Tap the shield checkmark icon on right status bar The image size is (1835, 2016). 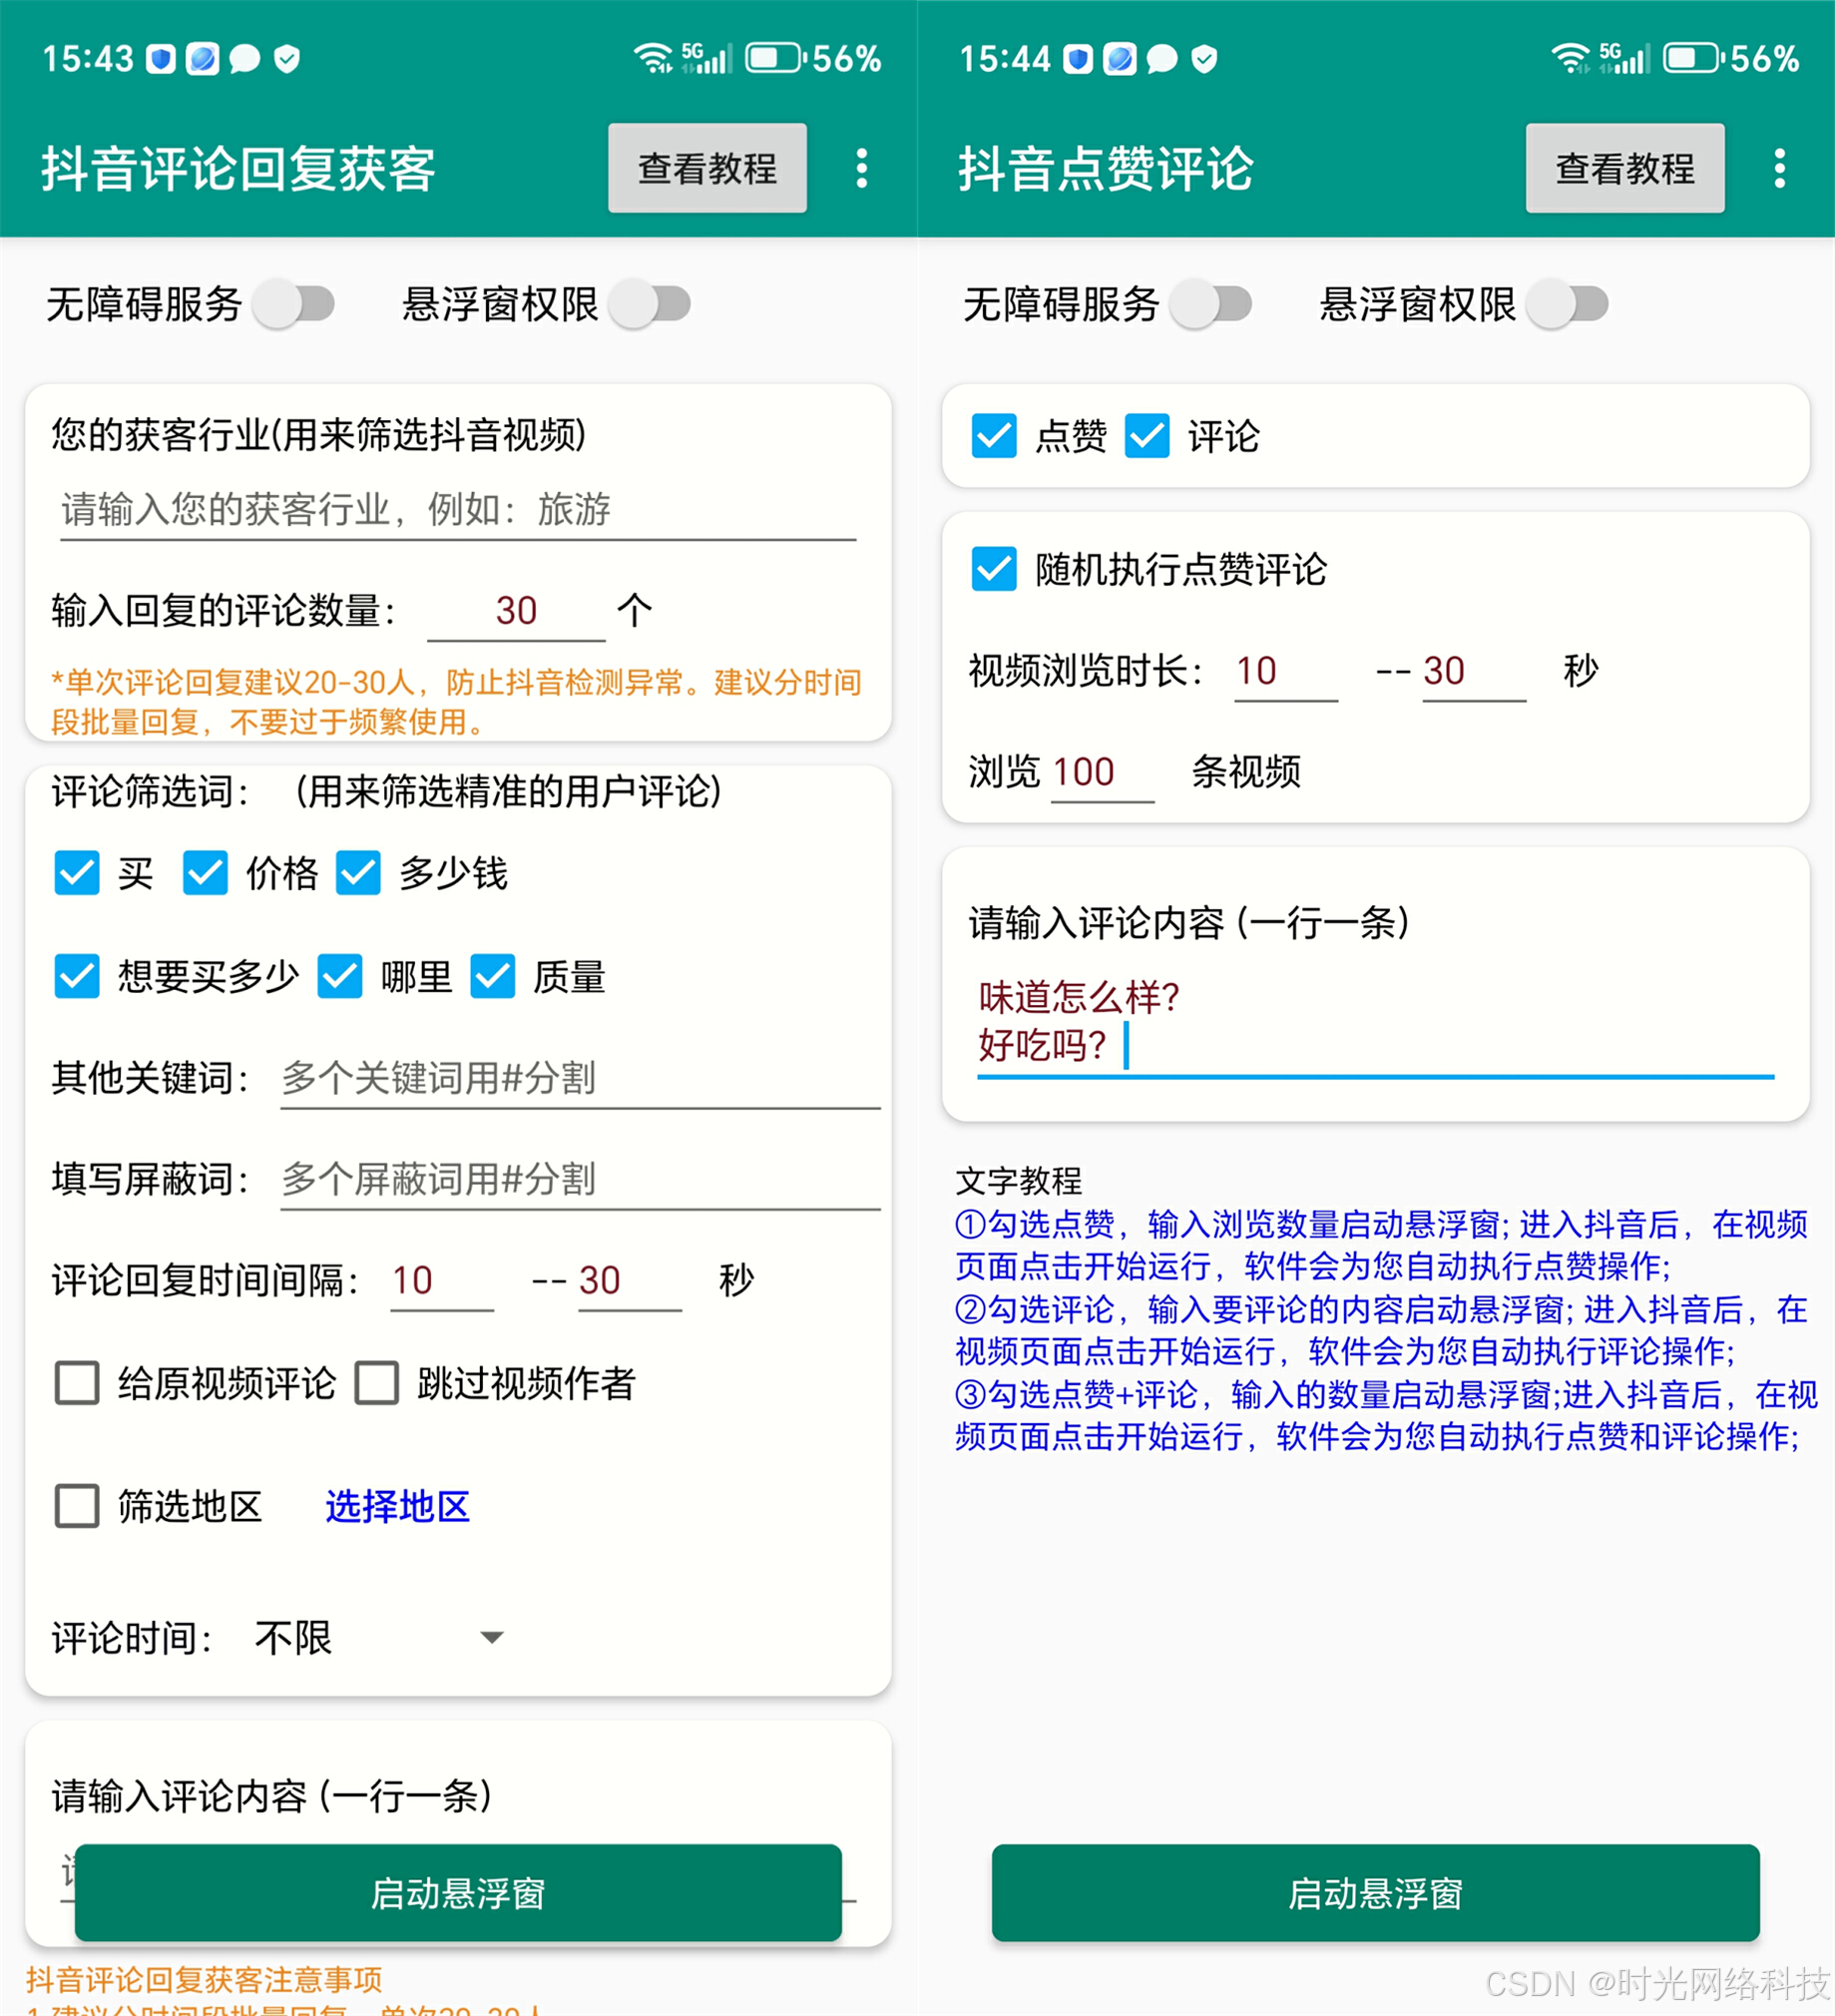(x=1205, y=59)
